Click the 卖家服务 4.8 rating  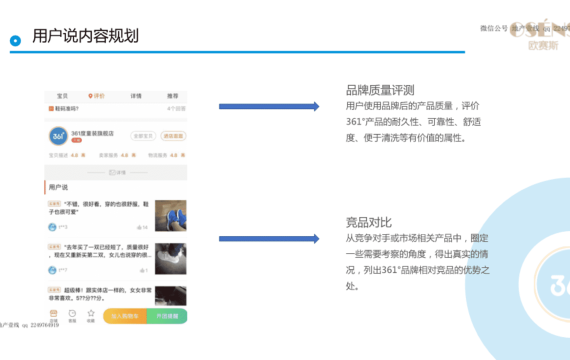(x=117, y=155)
